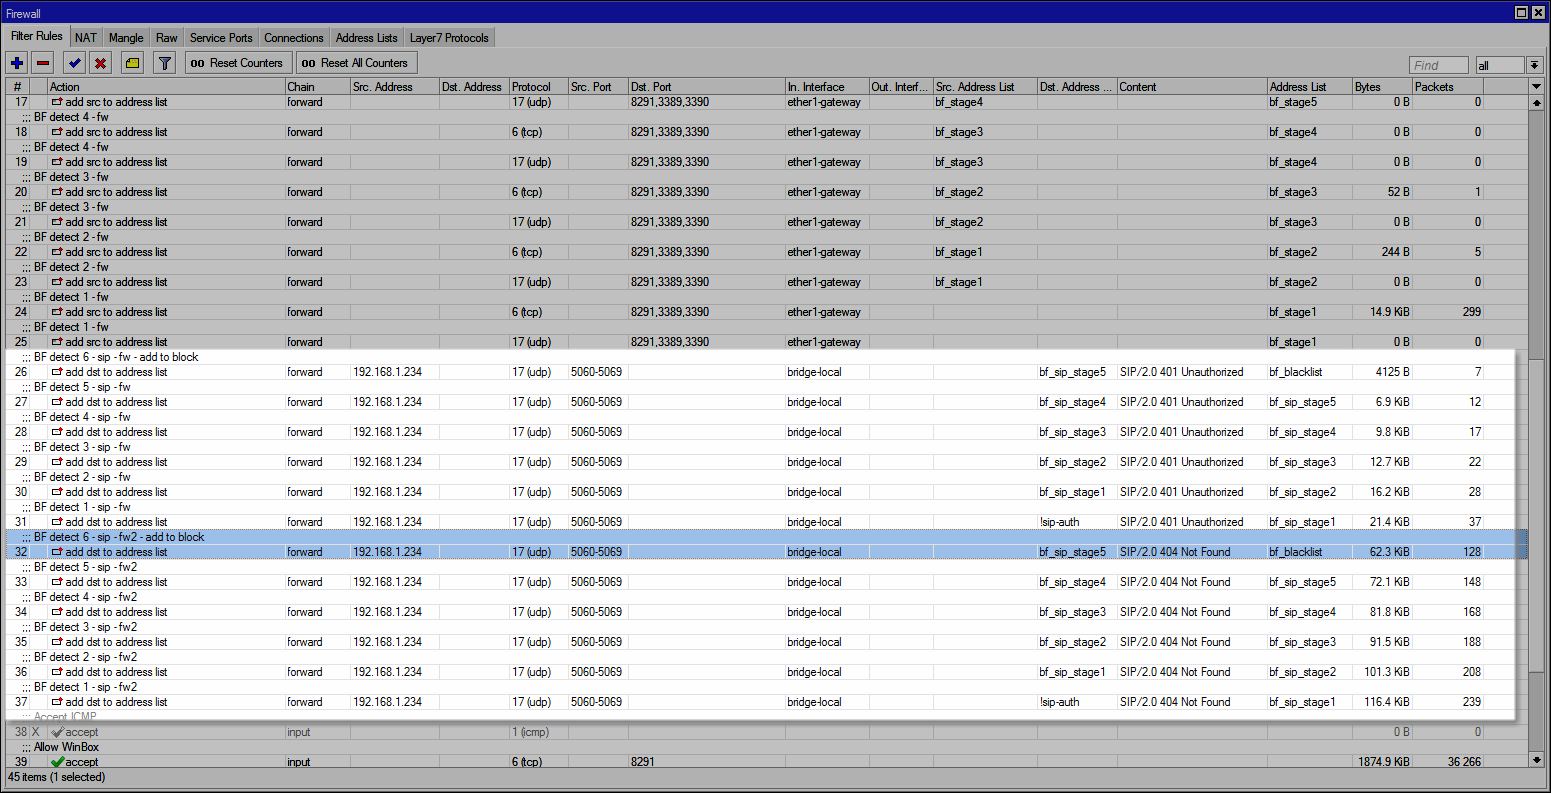
Task: Go to the Raw tab
Action: coord(167,38)
